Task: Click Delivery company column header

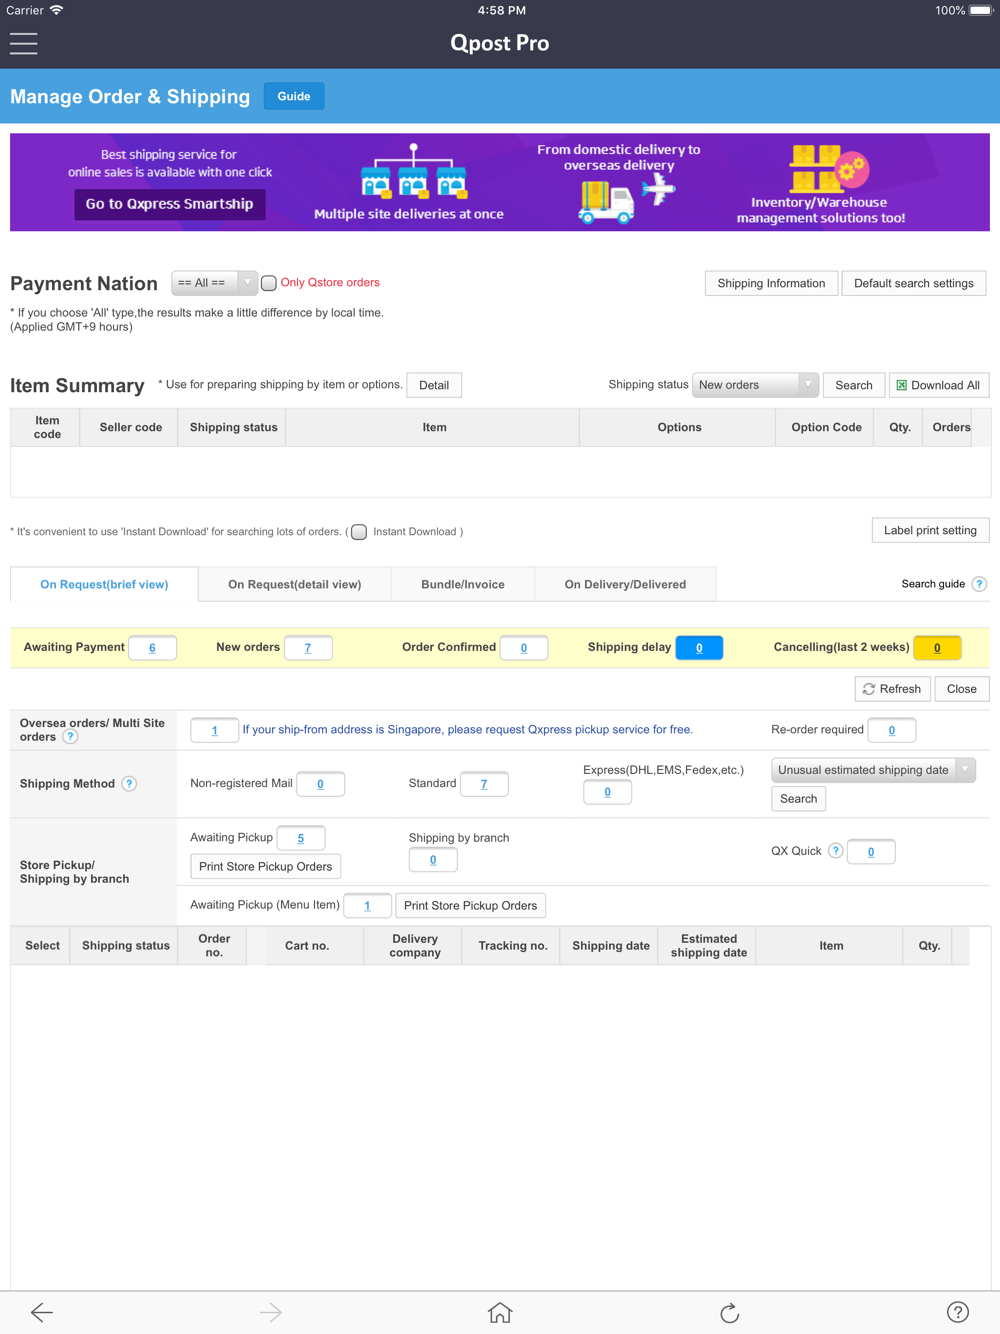Action: tap(415, 946)
